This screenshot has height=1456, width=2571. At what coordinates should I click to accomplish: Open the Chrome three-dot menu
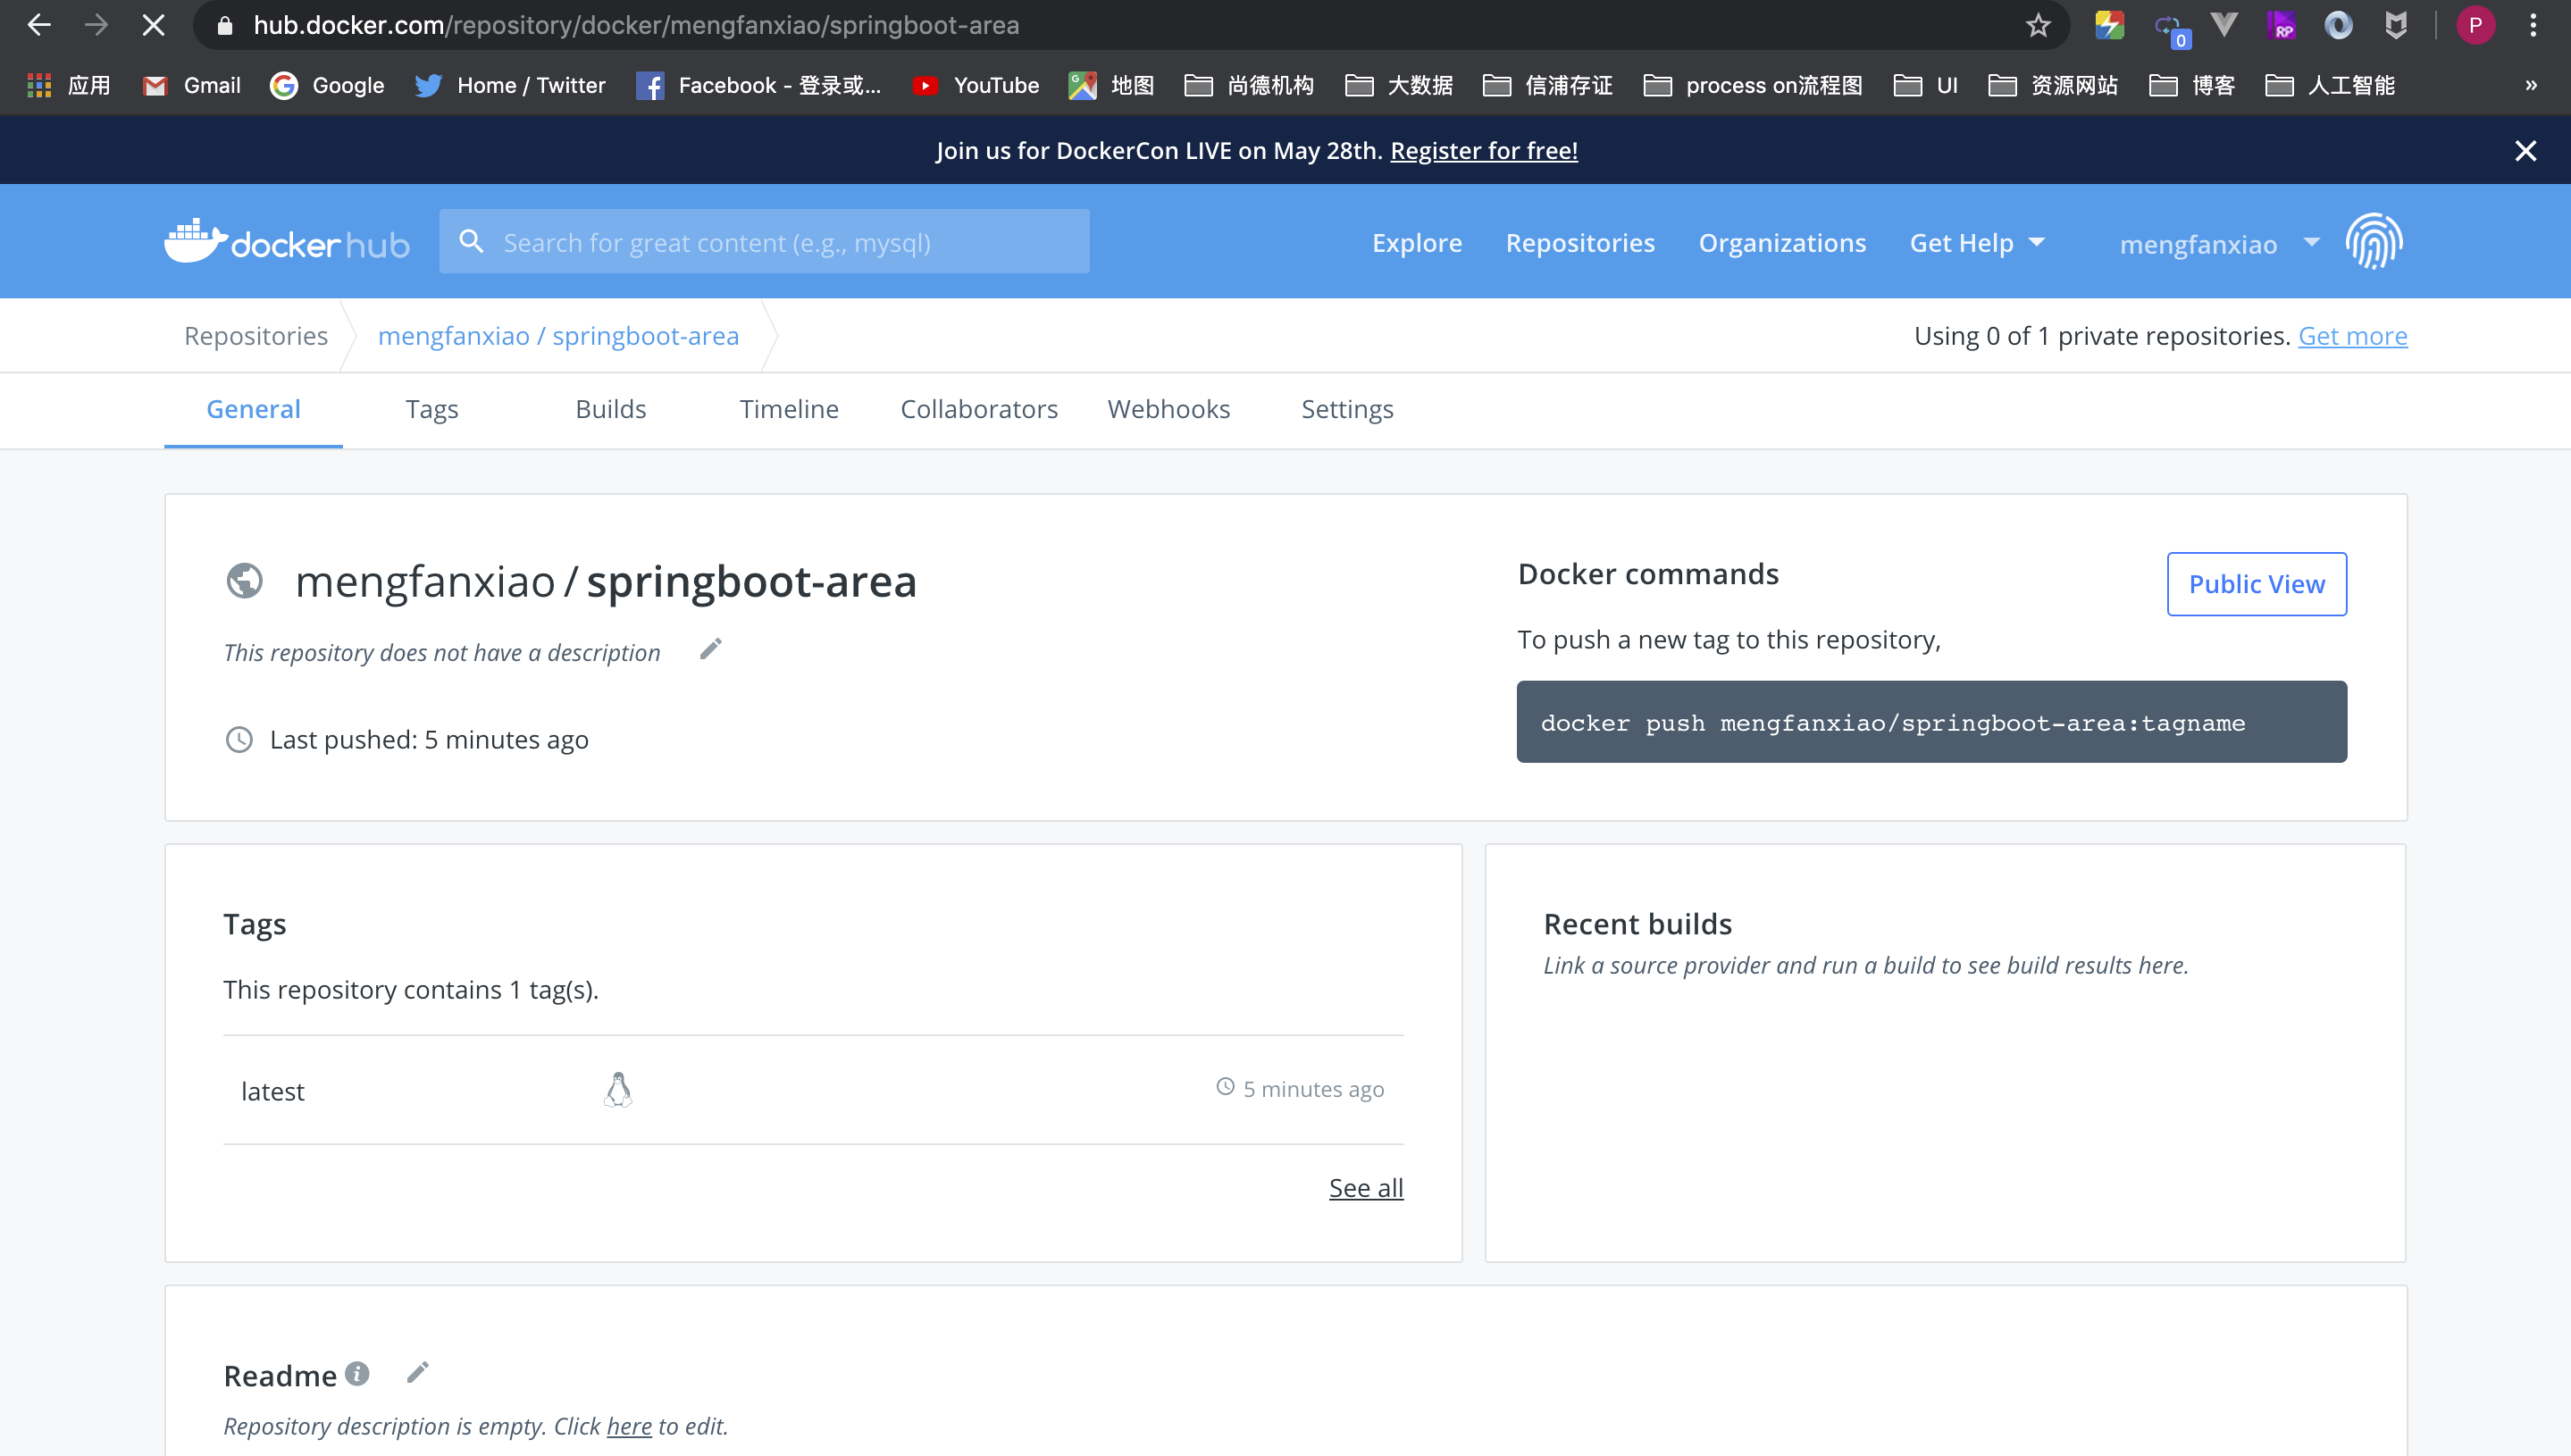2533,25
